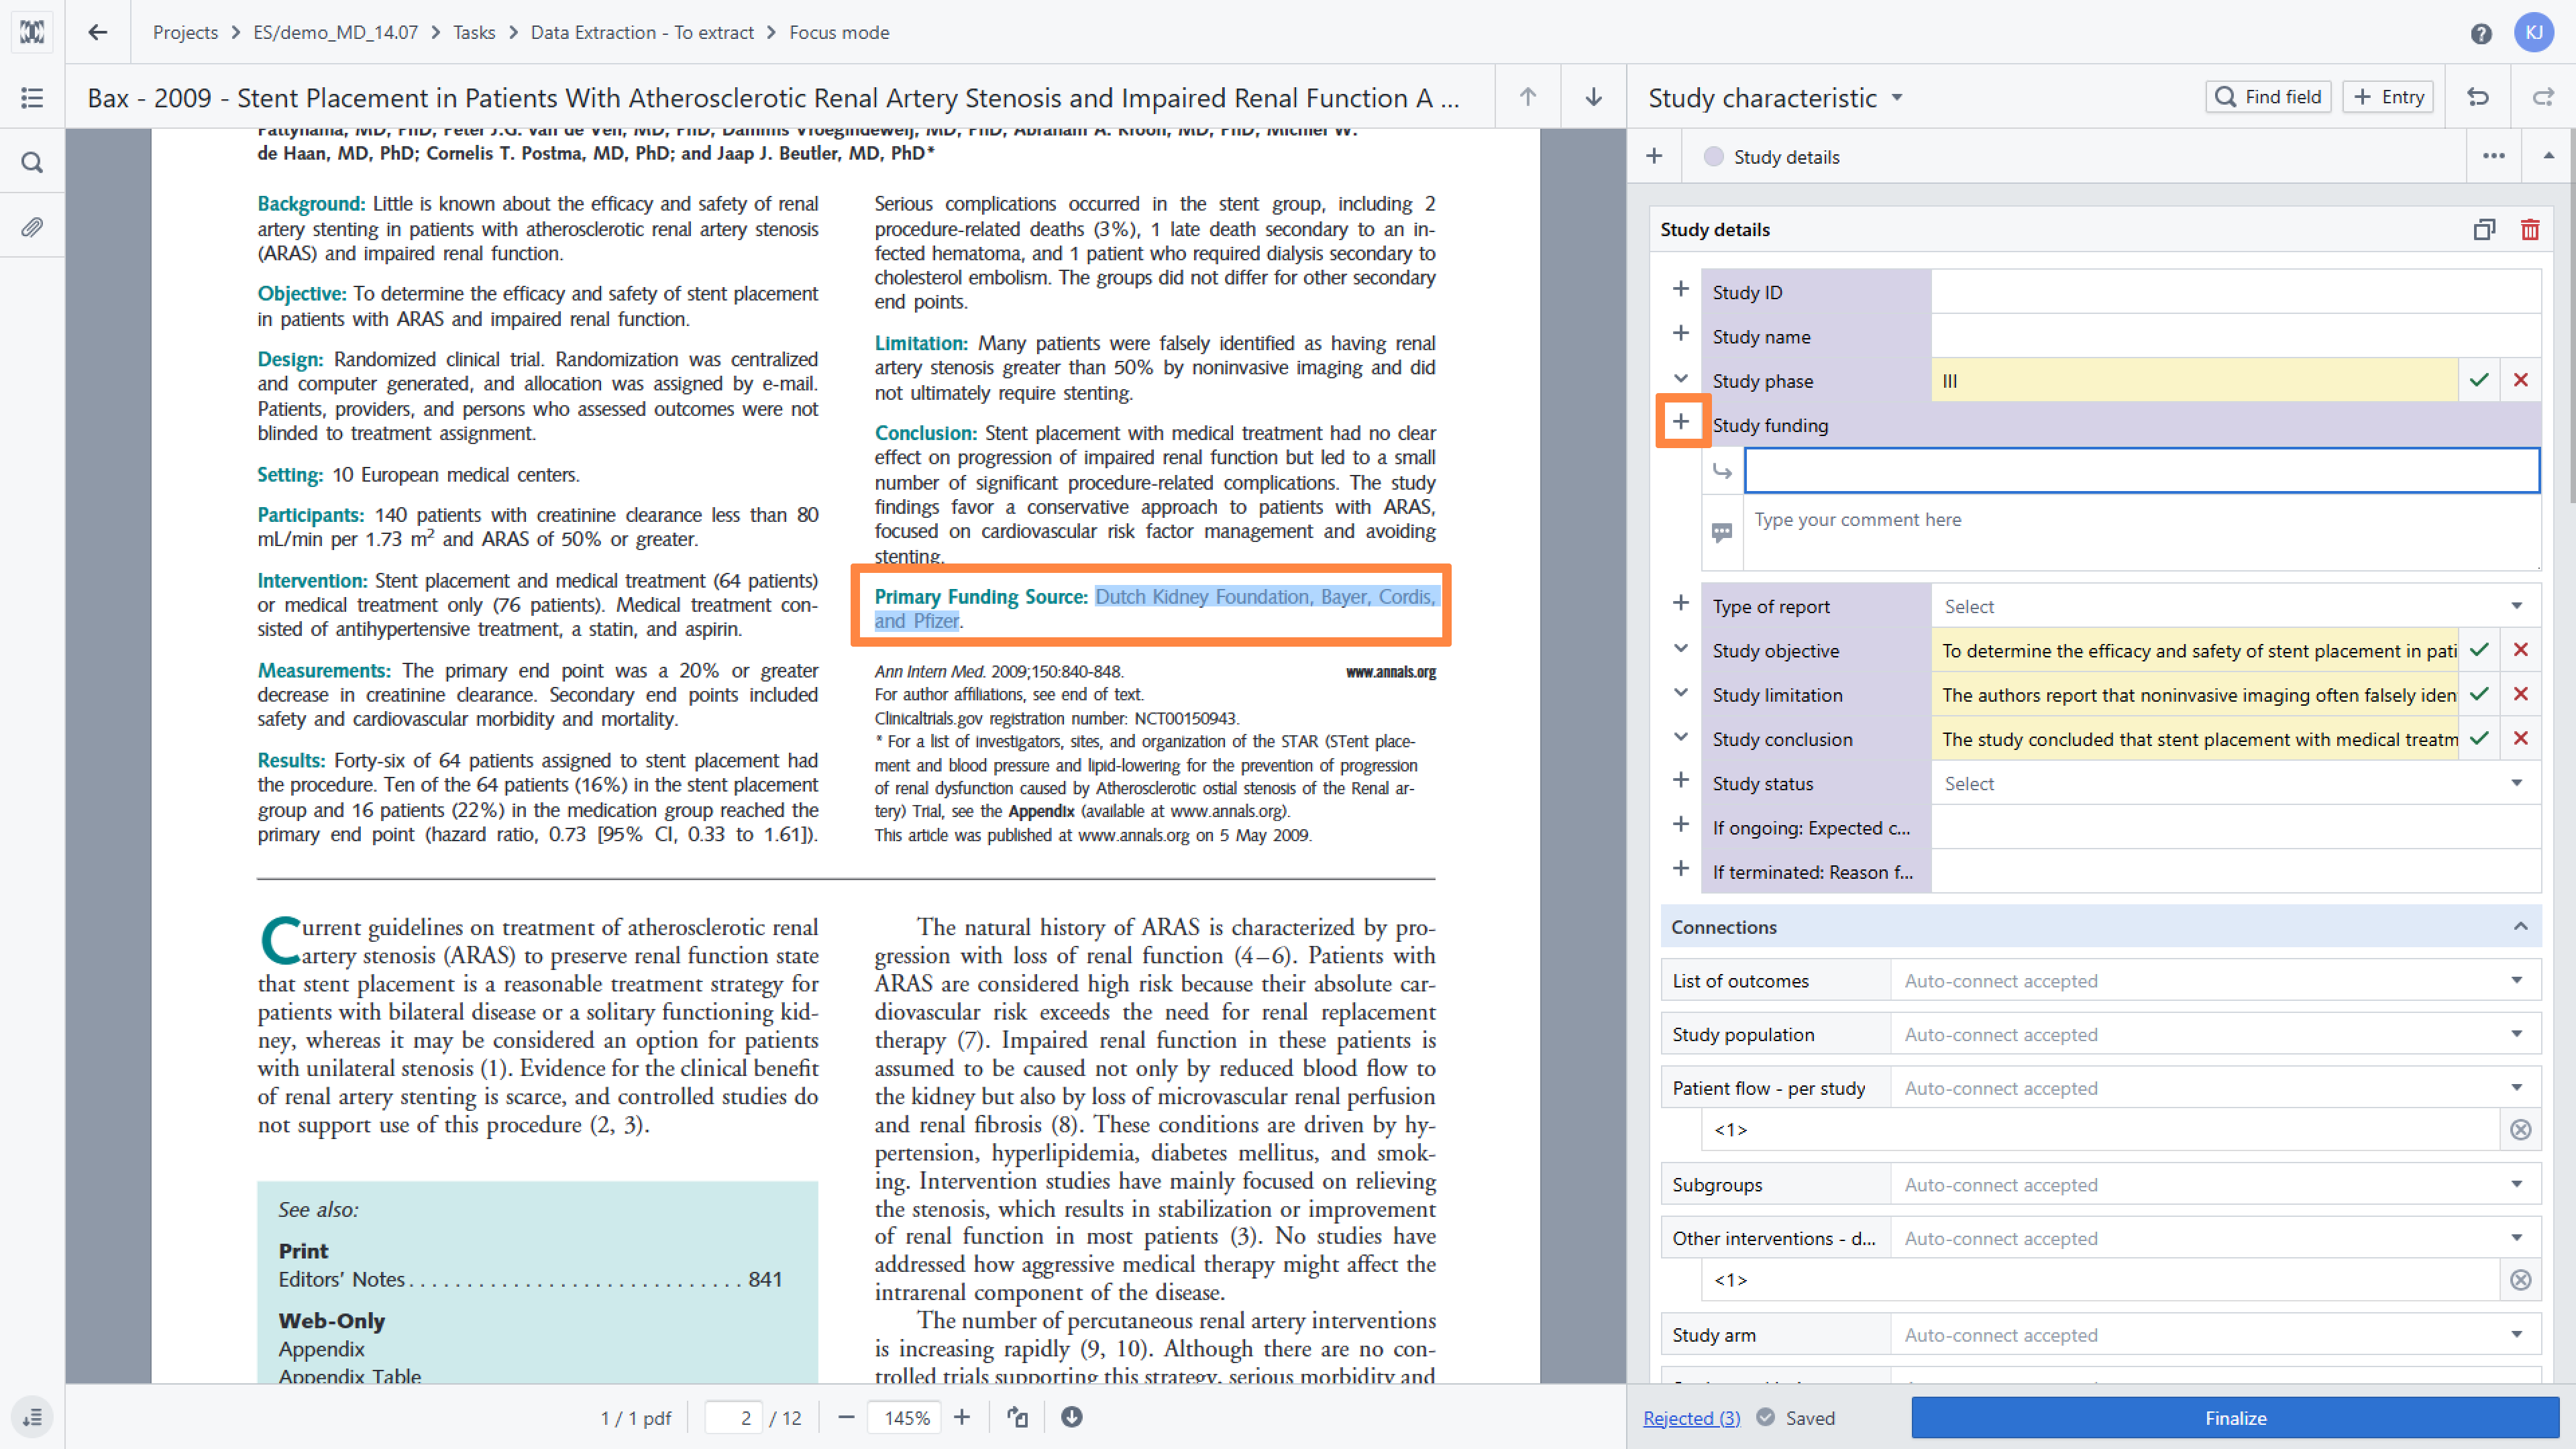Viewport: 2576px width, 1449px height.
Task: Collapse the Connections section
Action: (x=2521, y=926)
